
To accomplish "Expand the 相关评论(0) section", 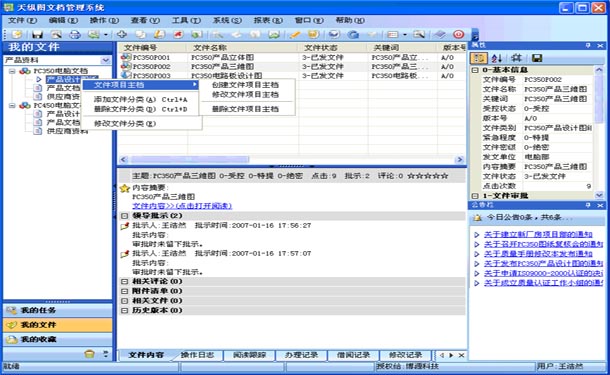I will (124, 282).
